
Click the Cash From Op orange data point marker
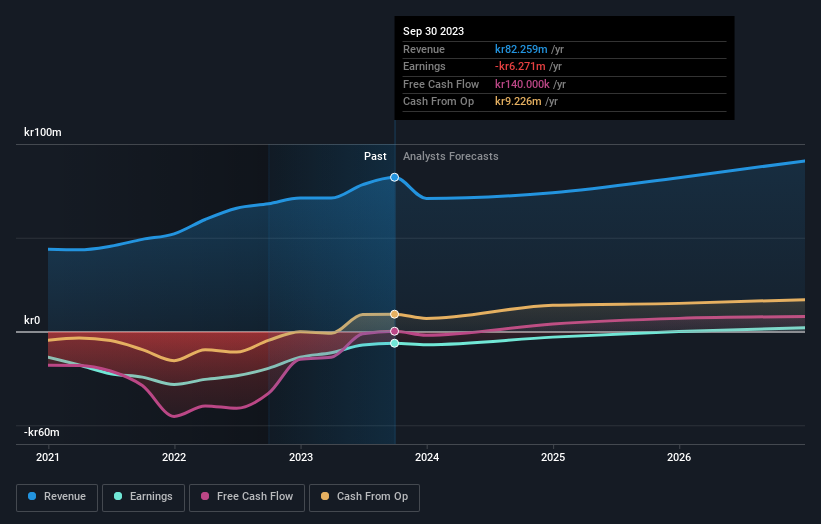[394, 314]
